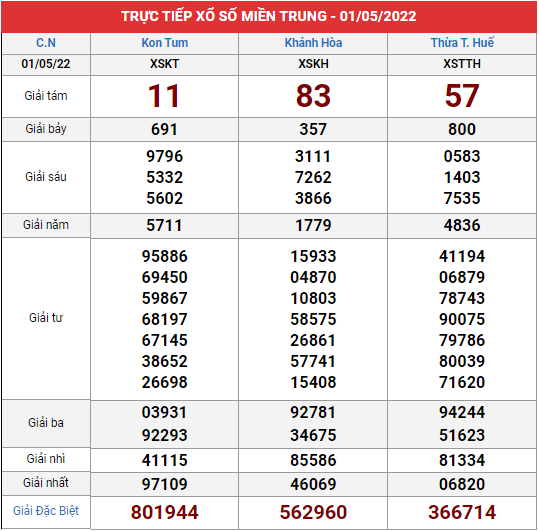Click the Giải tám row label
Viewport: 539px width, 531px height.
(x=46, y=96)
